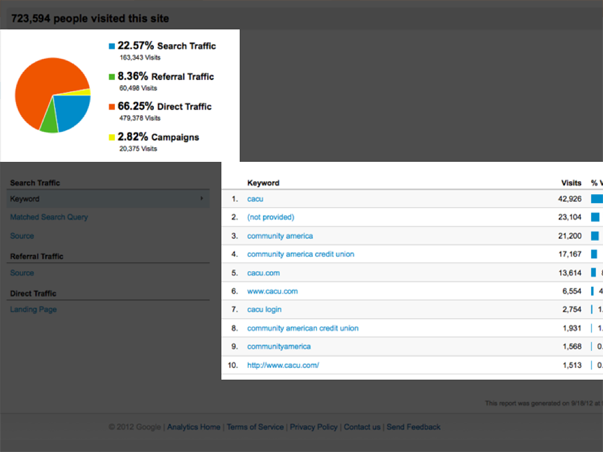Click the 6,554 visits value

(x=572, y=291)
